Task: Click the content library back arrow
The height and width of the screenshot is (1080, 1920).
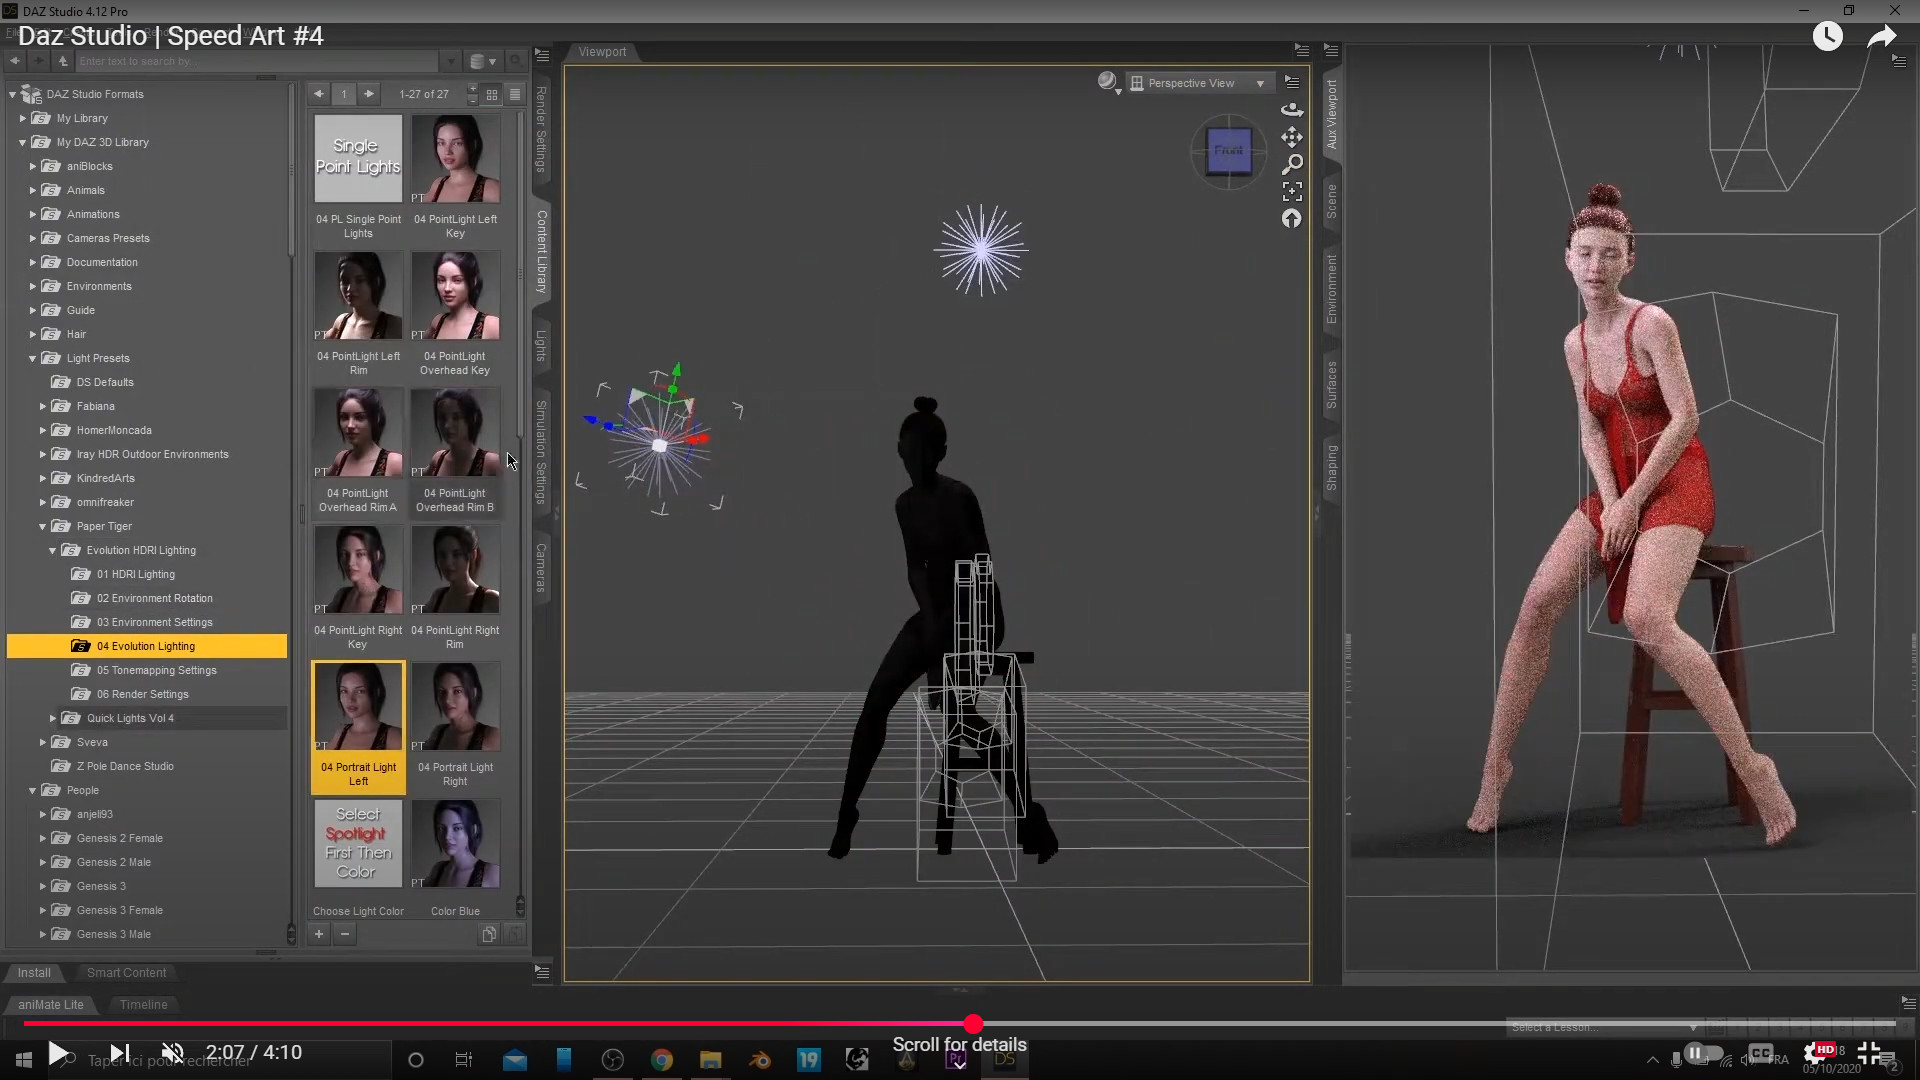Action: click(15, 61)
